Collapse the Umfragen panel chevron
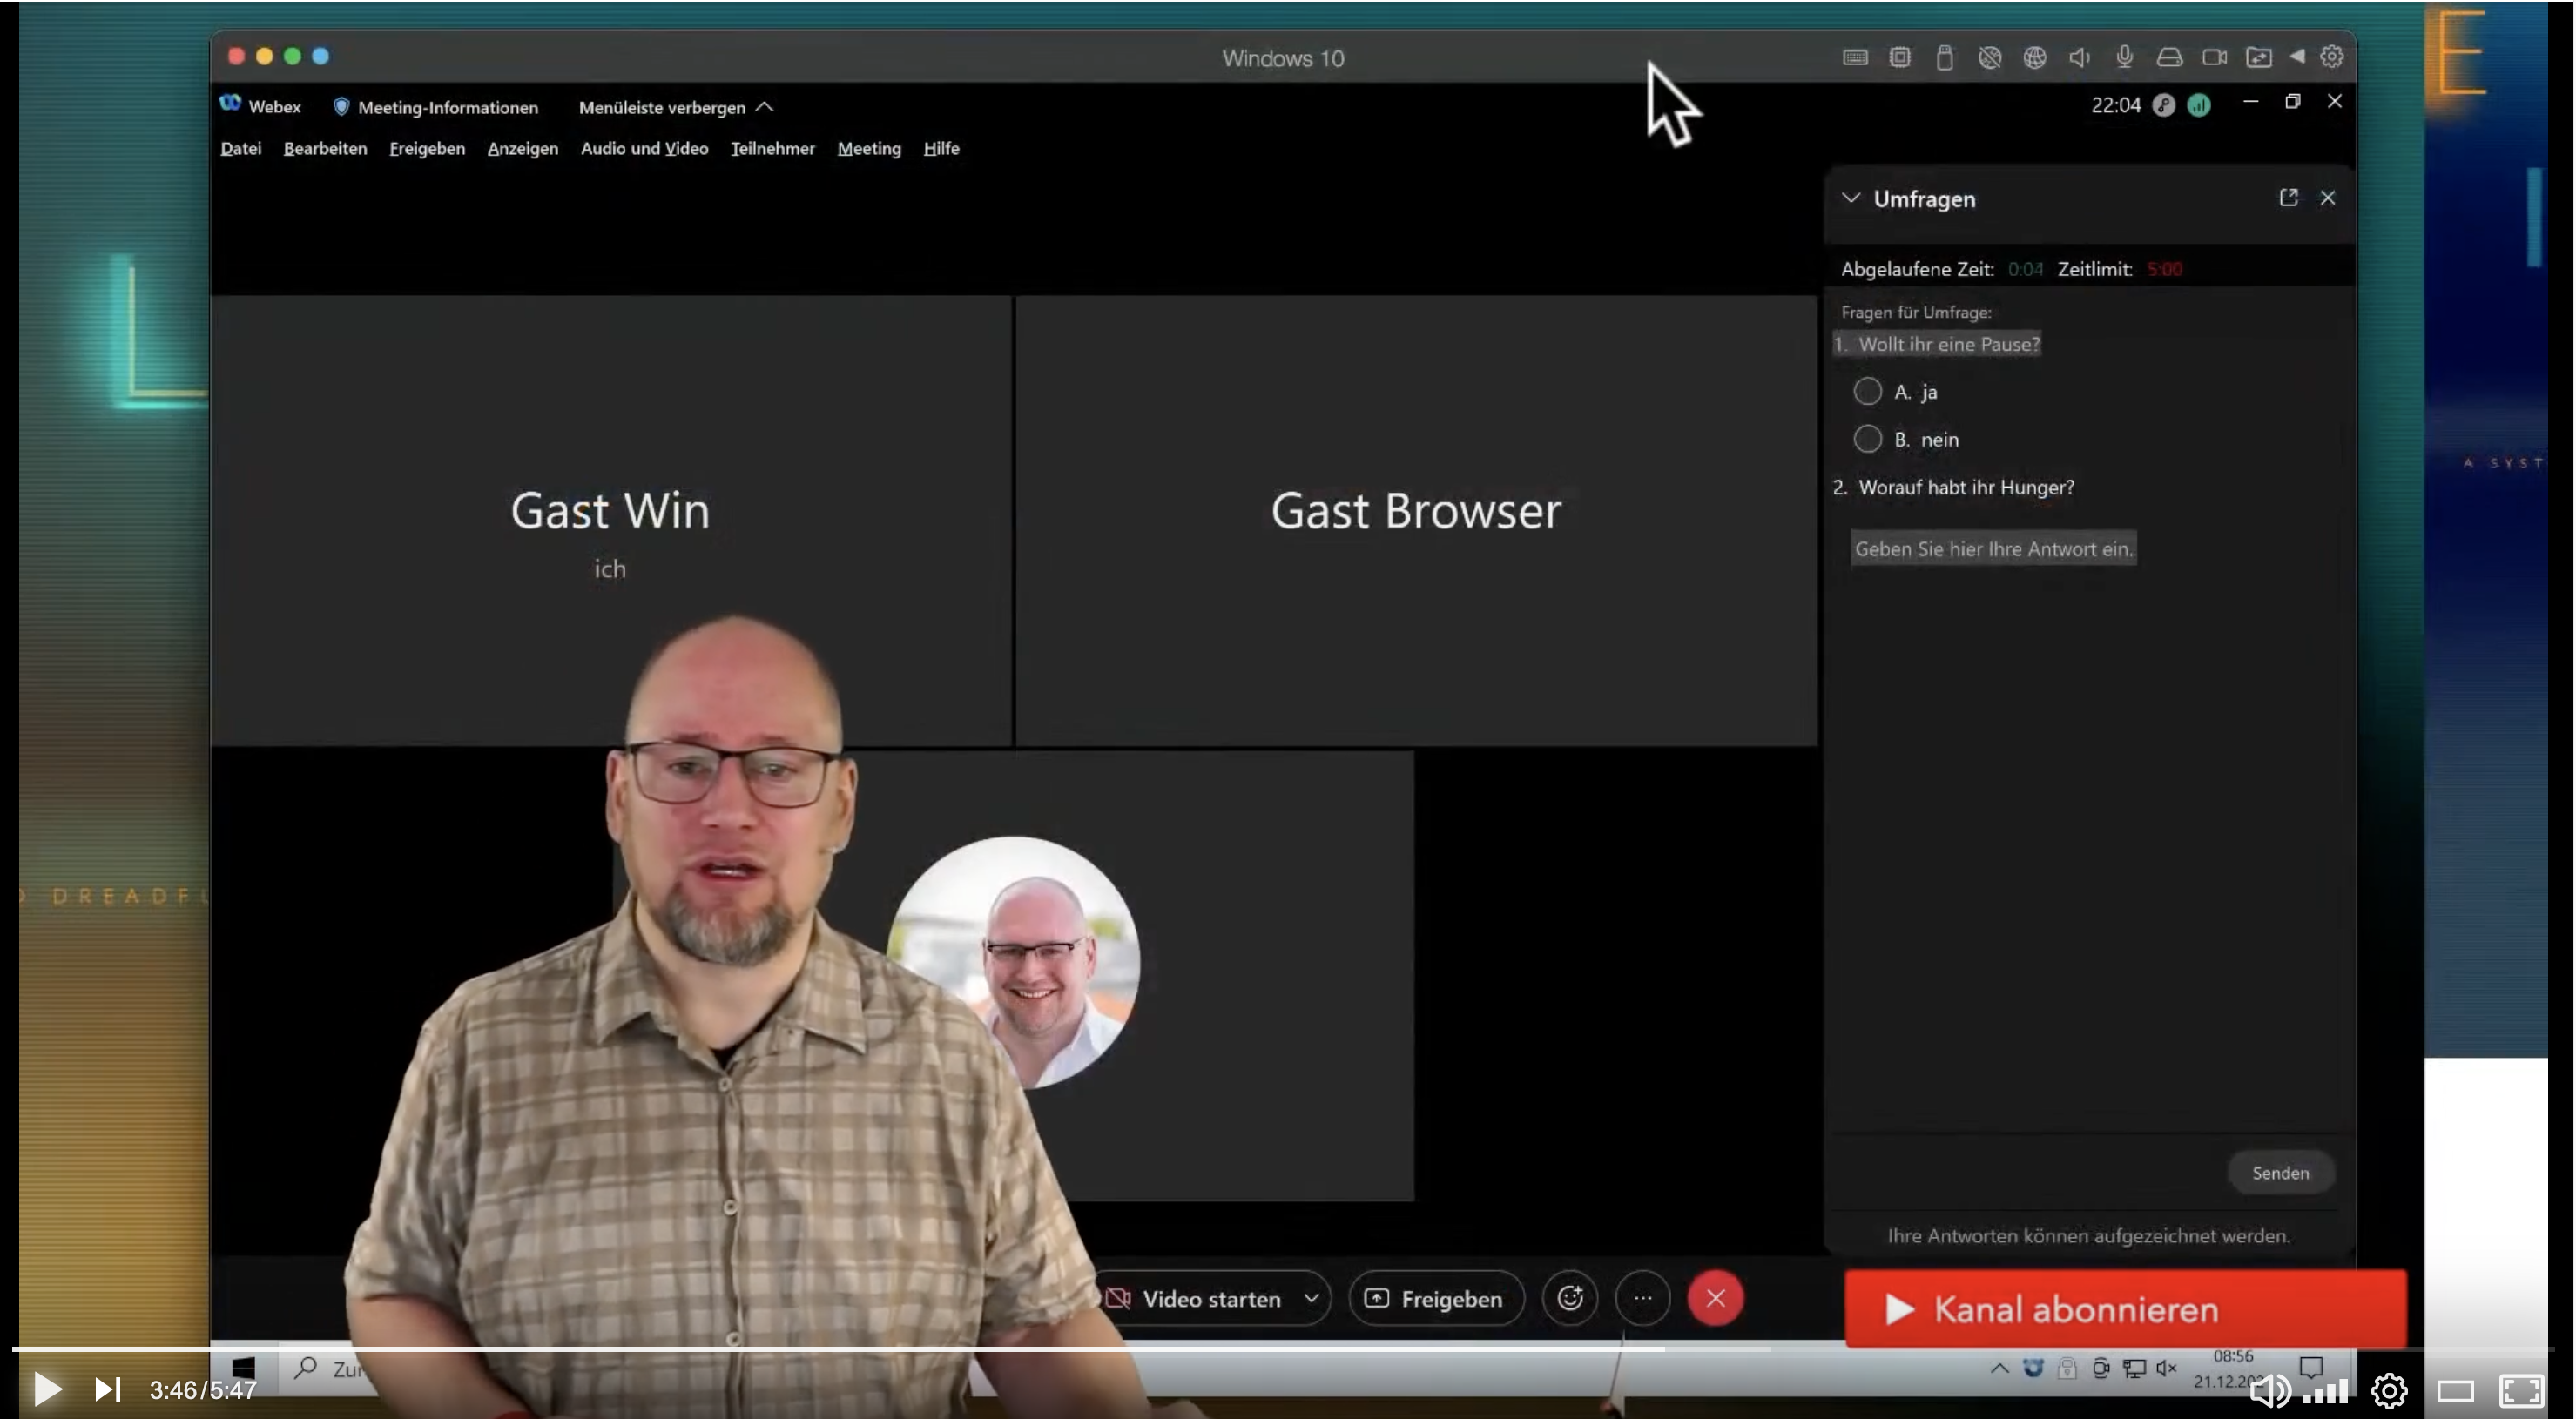Screen dimensions: 2576x1419 [1851, 198]
